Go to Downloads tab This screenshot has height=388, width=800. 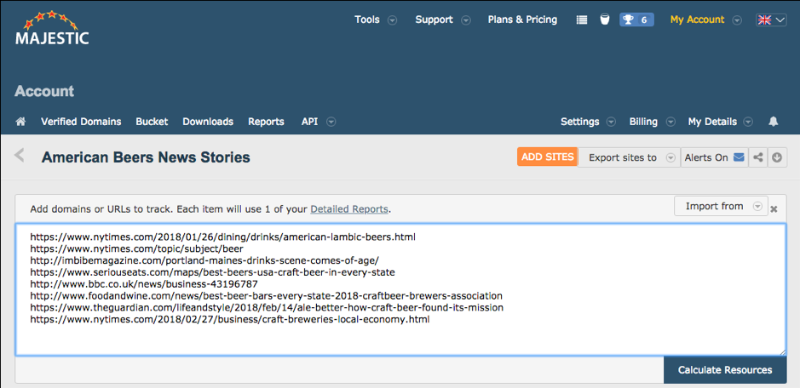pyautogui.click(x=208, y=122)
